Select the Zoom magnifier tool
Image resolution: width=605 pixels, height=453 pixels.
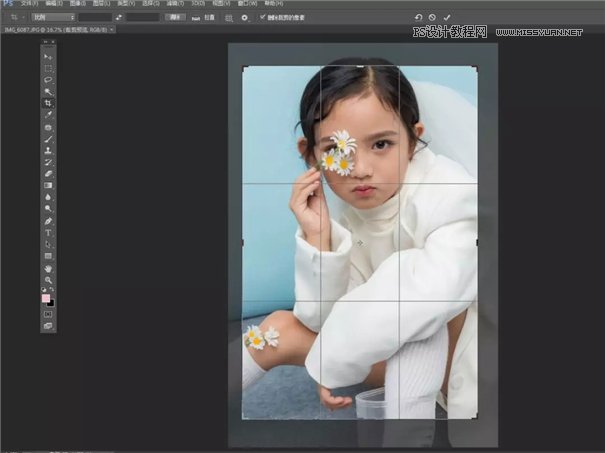point(48,280)
